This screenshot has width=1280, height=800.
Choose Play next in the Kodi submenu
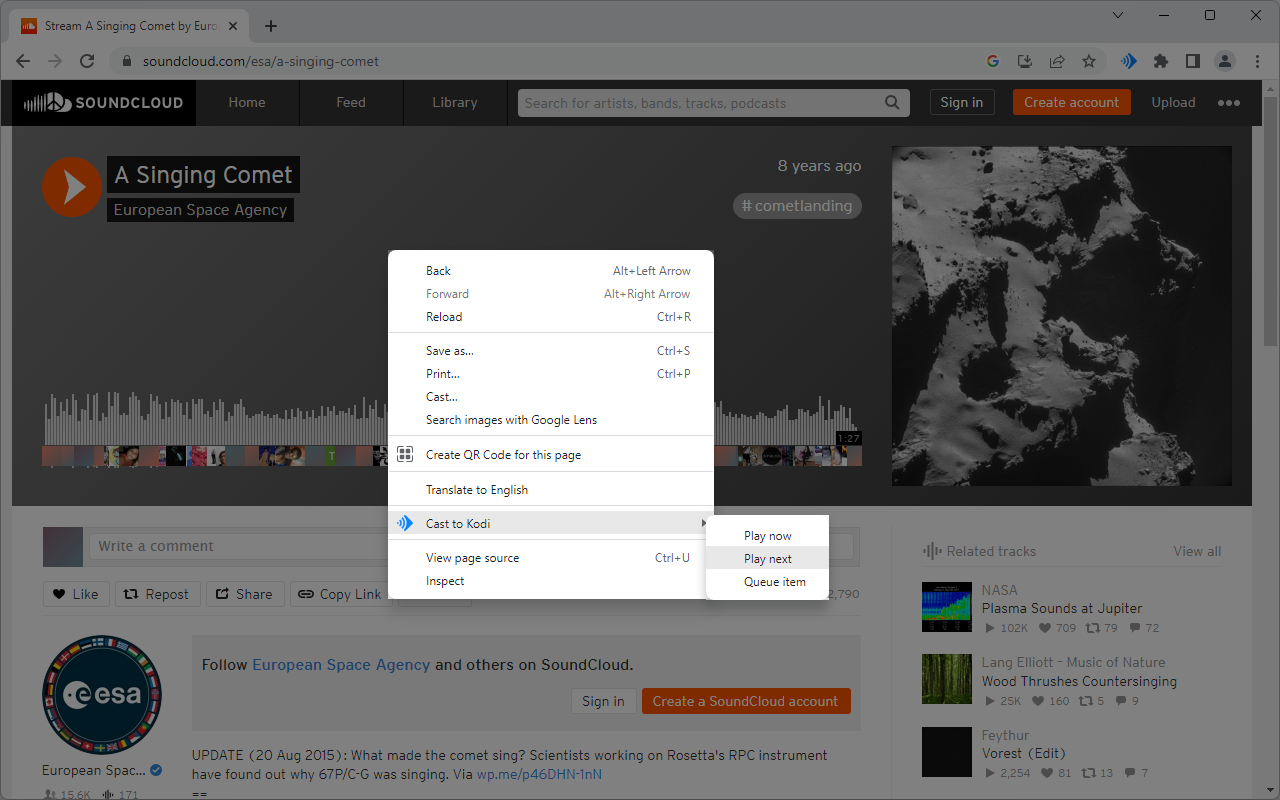767,559
